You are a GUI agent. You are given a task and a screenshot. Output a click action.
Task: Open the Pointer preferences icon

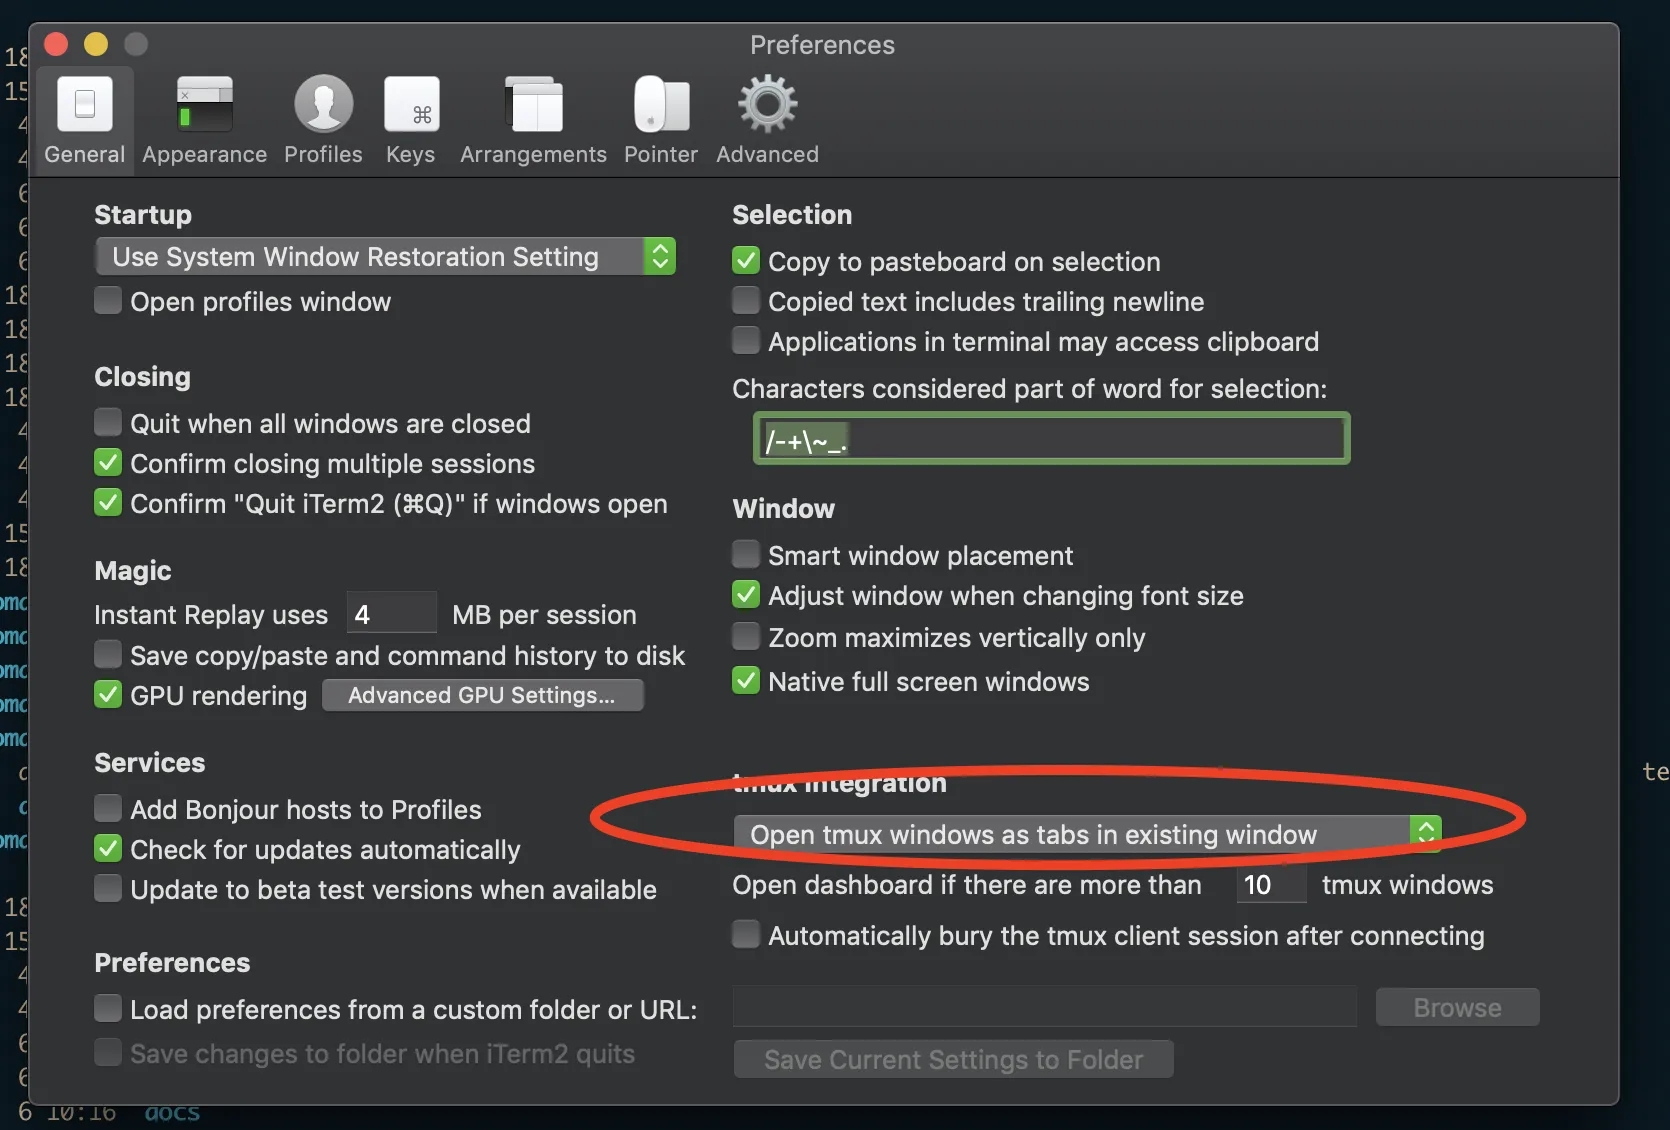pyautogui.click(x=661, y=104)
